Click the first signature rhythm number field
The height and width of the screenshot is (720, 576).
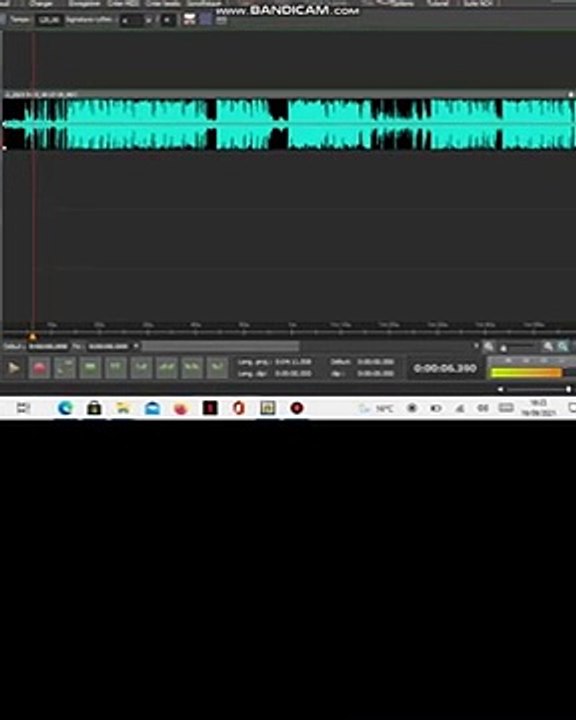[x=131, y=20]
